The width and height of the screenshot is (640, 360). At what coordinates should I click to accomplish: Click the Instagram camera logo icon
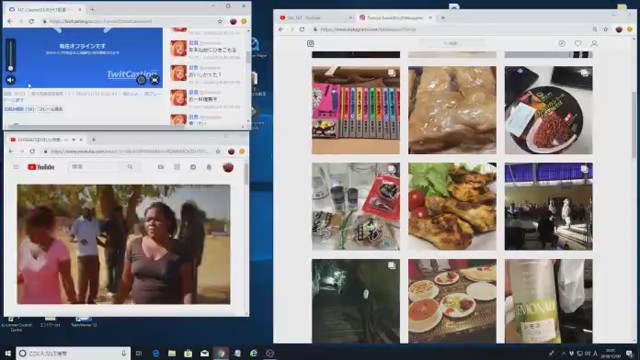point(310,44)
